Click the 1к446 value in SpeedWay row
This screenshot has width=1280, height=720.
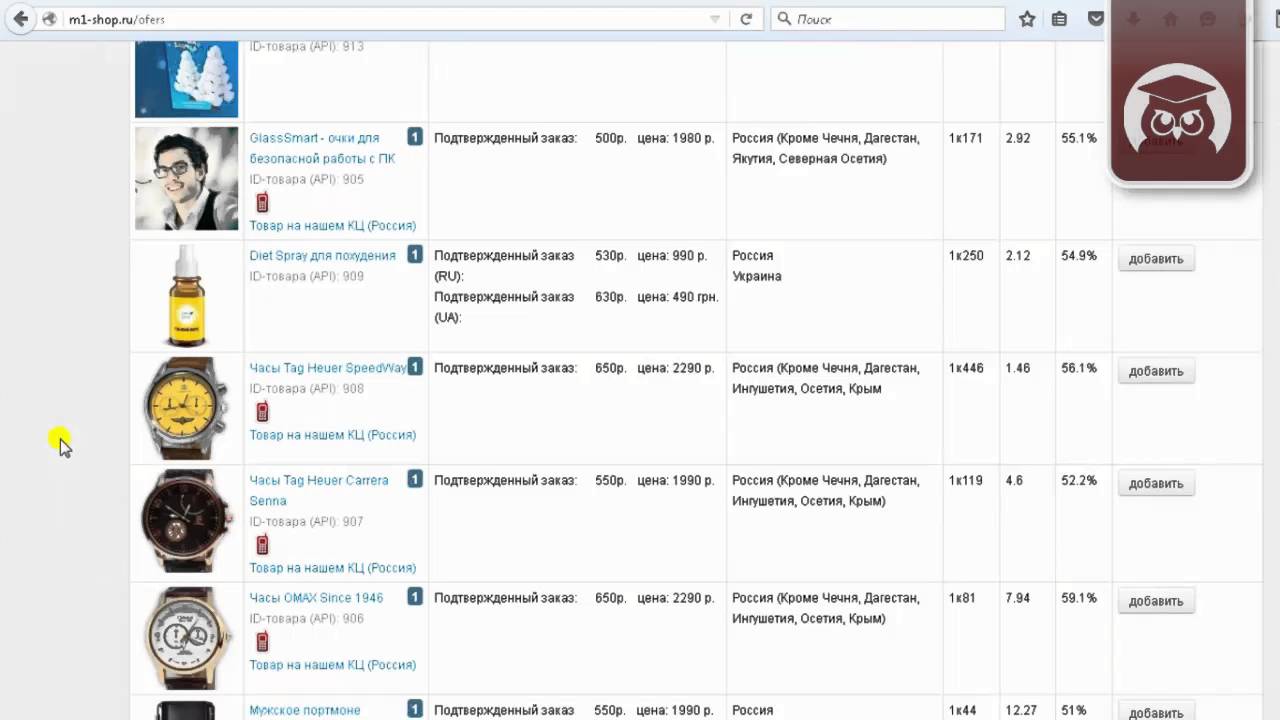[x=966, y=368]
